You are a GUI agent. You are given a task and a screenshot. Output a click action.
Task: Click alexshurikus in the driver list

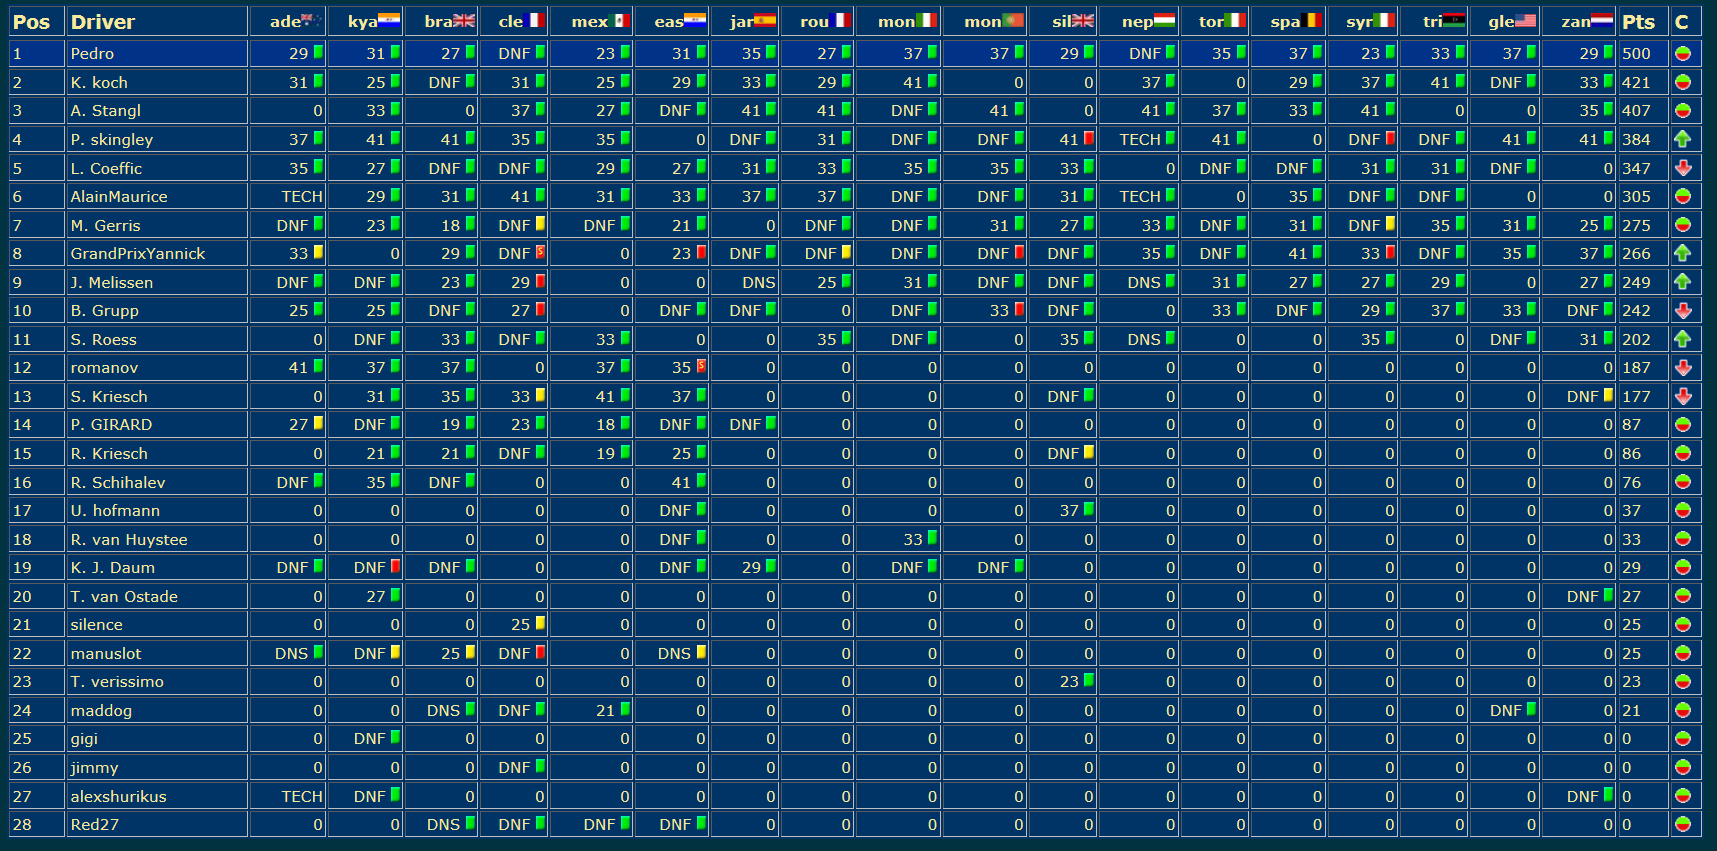(118, 797)
